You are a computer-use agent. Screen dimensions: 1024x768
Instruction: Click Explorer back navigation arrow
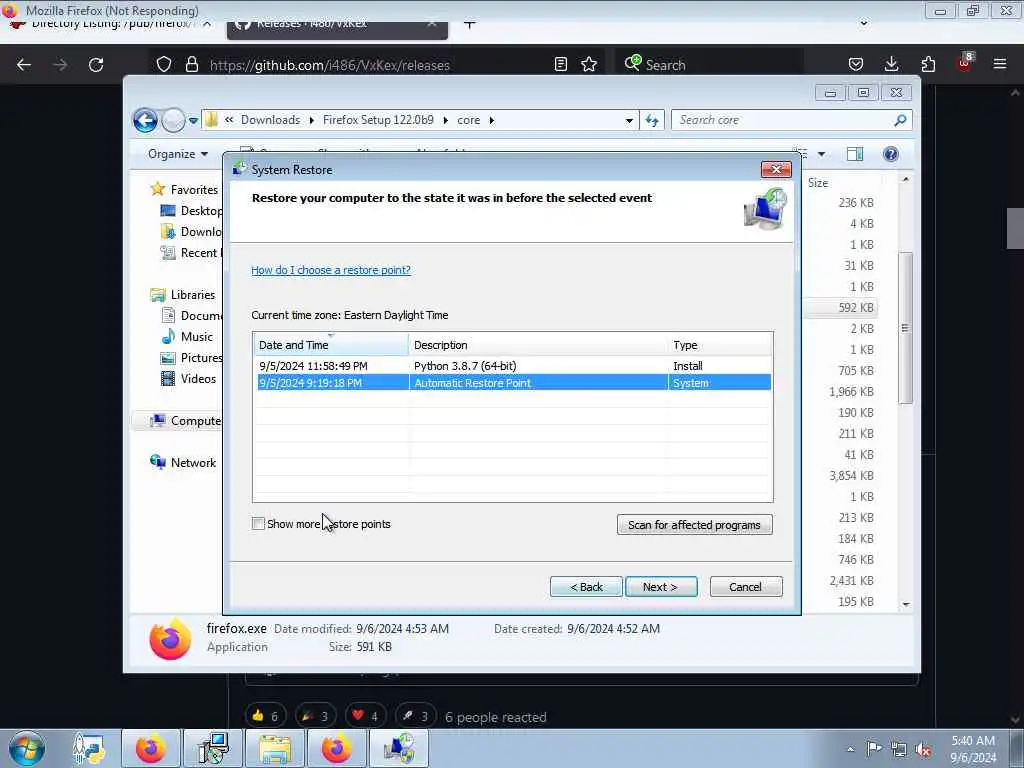click(145, 120)
